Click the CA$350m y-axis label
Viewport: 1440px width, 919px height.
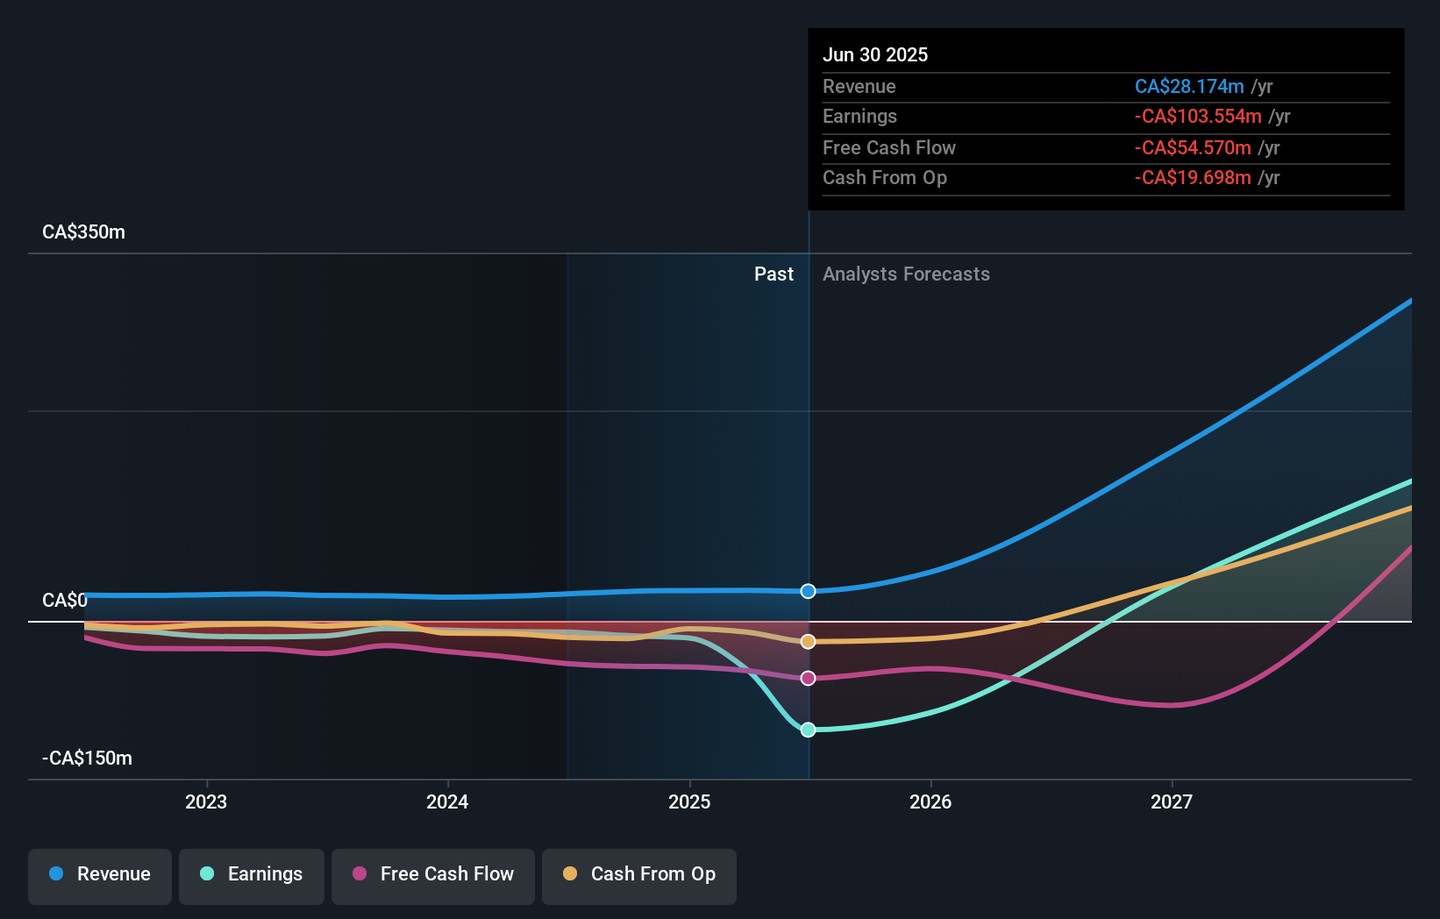(84, 232)
